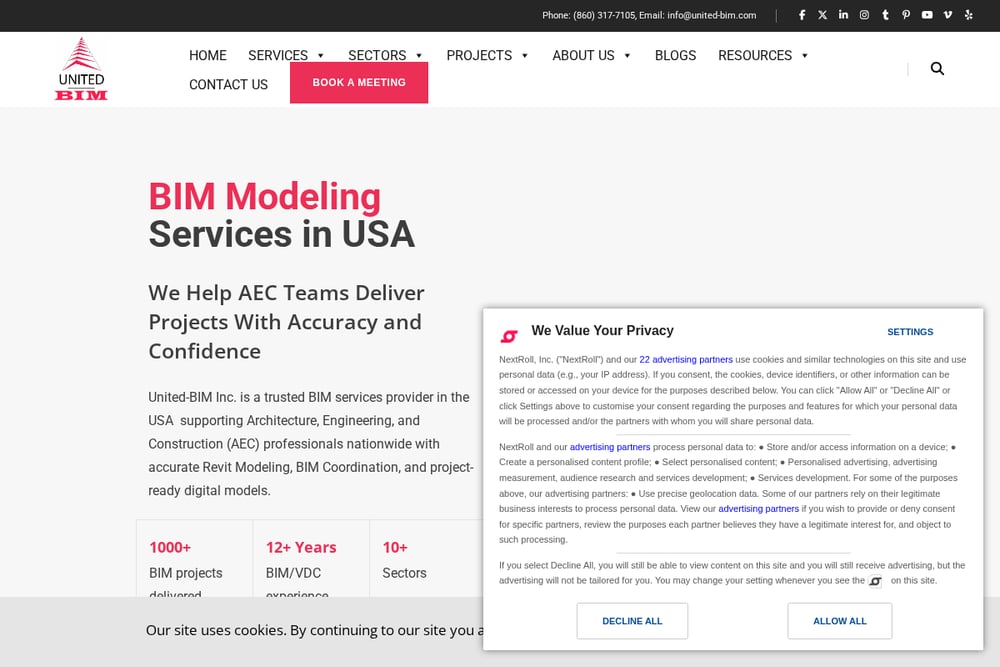Screen dimensions: 1000x667
Task: Open the 22 advertising partners link
Action: click(686, 360)
